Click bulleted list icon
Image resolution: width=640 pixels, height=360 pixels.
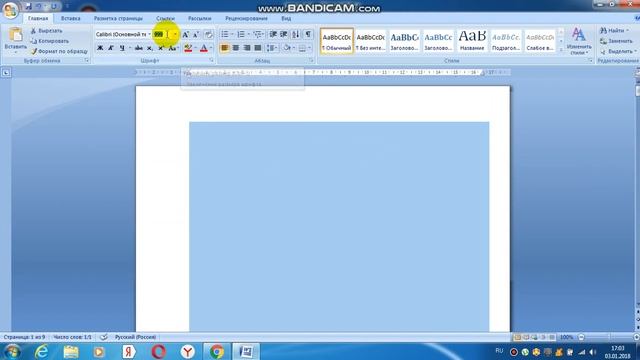coord(224,34)
